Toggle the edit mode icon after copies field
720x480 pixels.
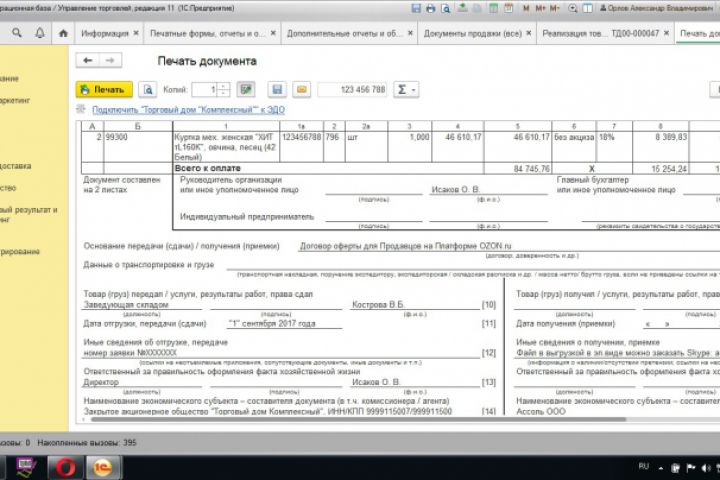click(246, 90)
